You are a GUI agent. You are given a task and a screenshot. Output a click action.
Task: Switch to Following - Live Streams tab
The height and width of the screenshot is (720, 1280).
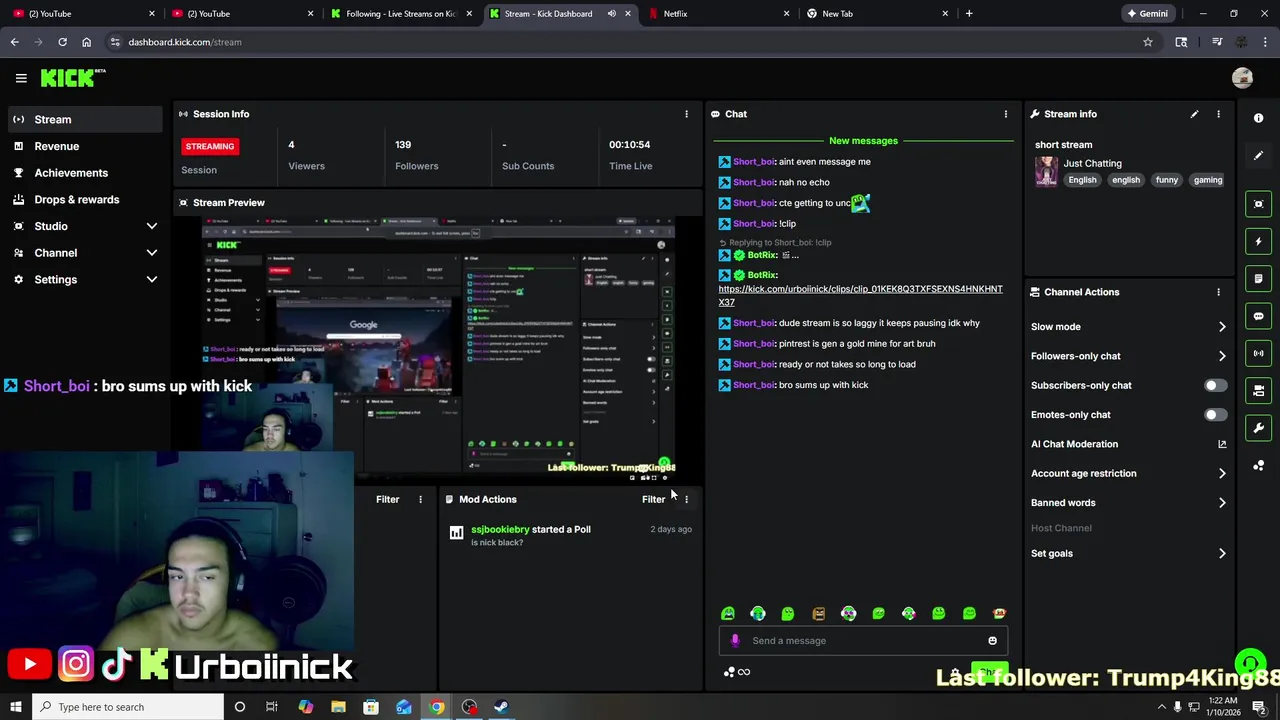[402, 14]
